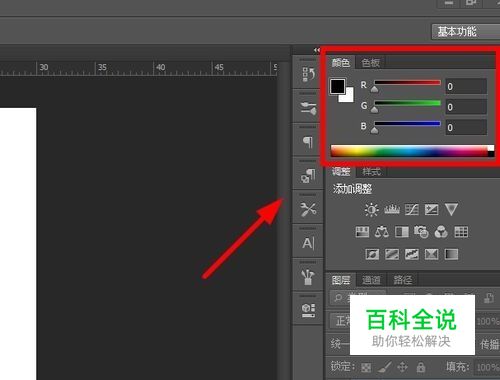Image resolution: width=500 pixels, height=380 pixels.
Task: Add a Vibrance adjustment (triangle icon)
Action: (451, 210)
